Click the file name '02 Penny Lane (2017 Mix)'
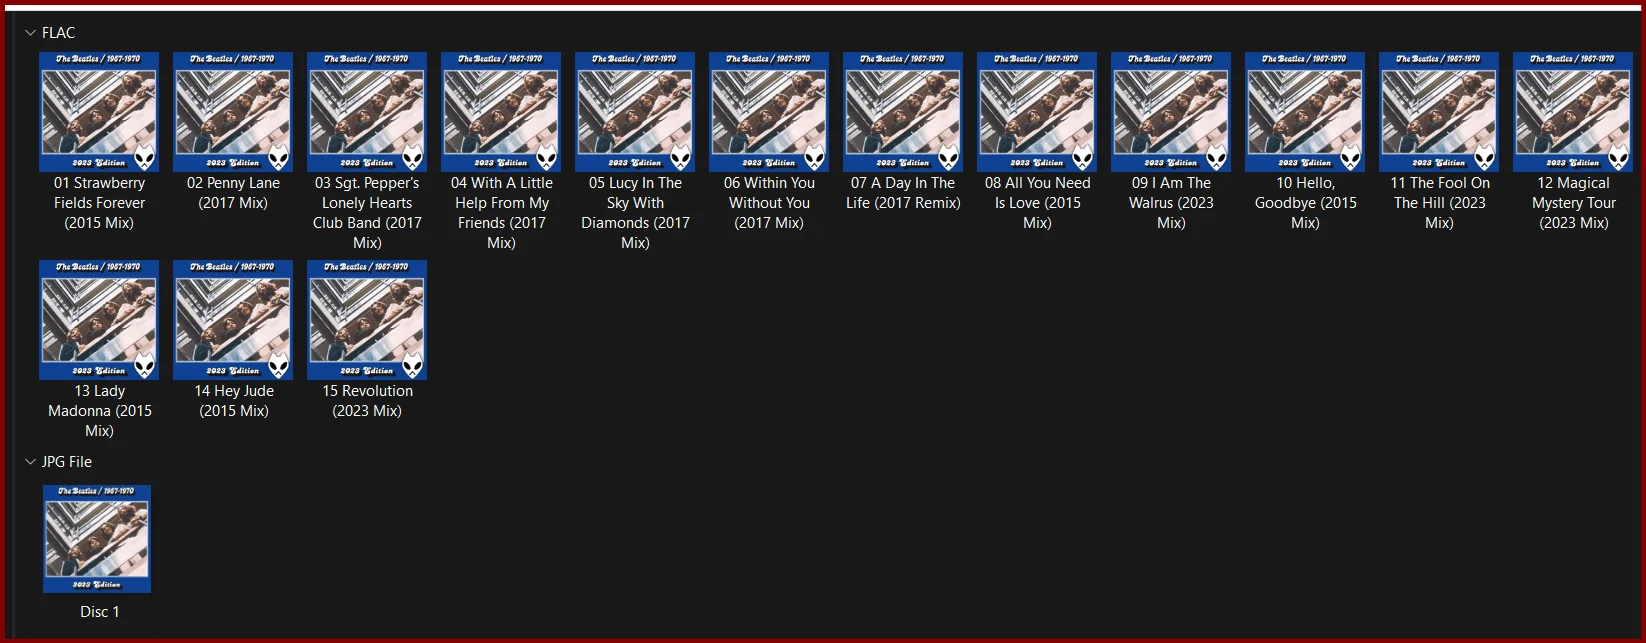Viewport: 1646px width, 643px height. click(233, 193)
